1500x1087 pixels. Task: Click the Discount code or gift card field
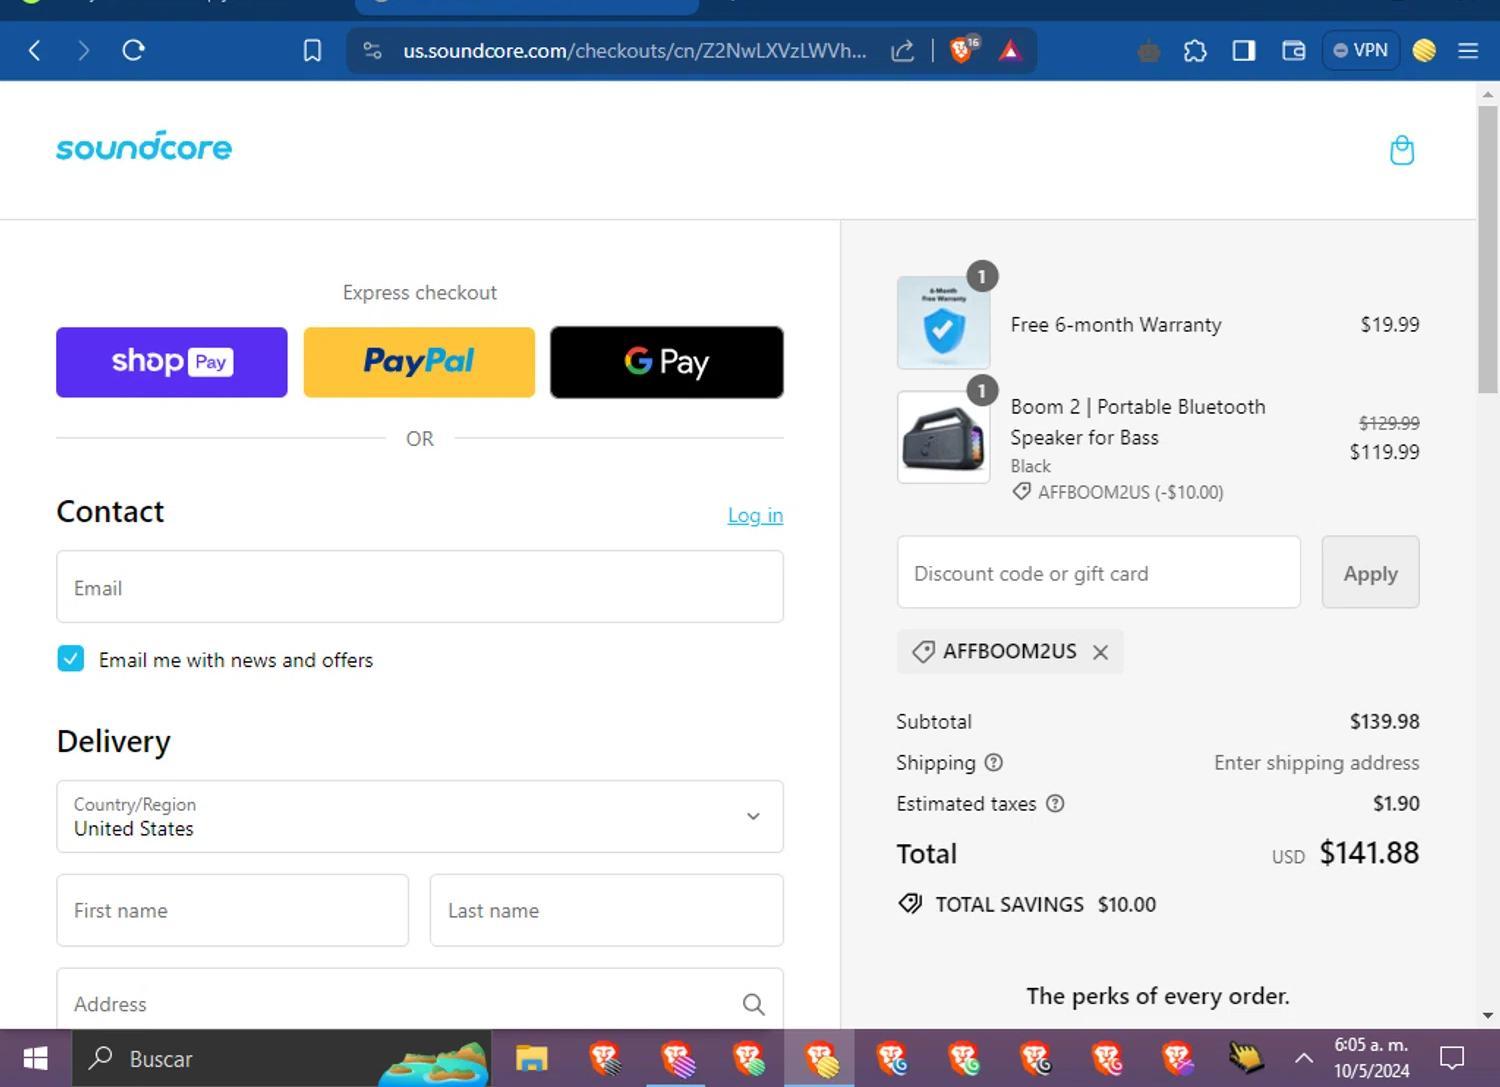(1099, 572)
